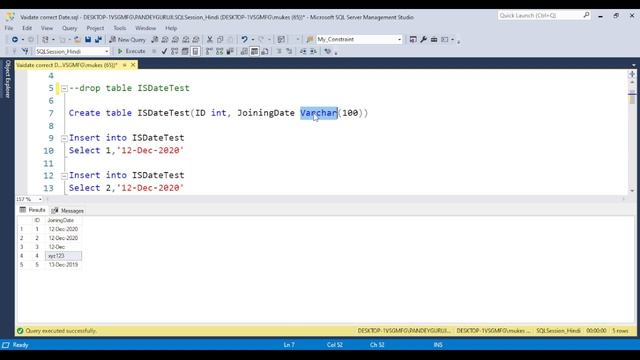Image resolution: width=640 pixels, height=360 pixels.
Task: Select Results to Text icon
Action: 244,51
